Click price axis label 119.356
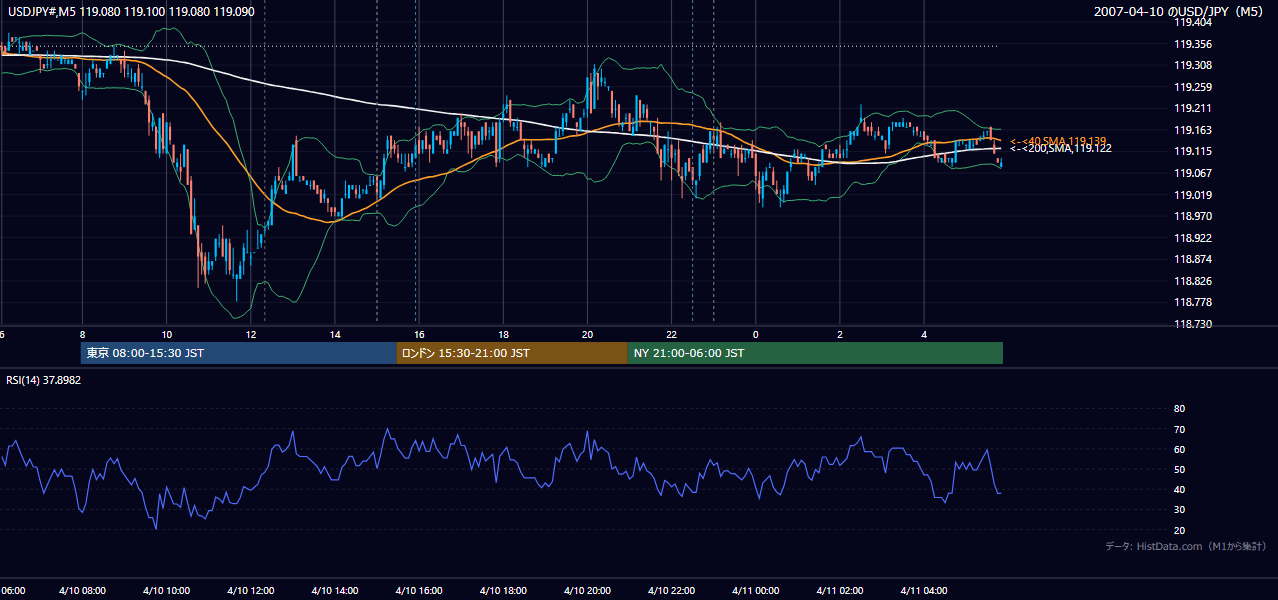This screenshot has height=600, width=1278. pyautogui.click(x=1192, y=44)
